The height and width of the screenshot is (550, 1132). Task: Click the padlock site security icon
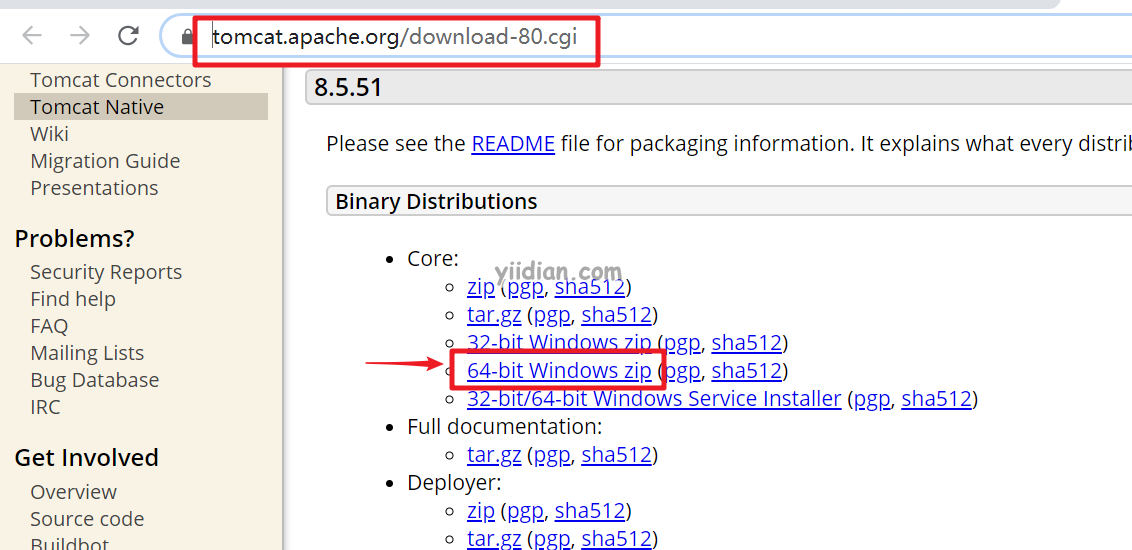click(186, 37)
